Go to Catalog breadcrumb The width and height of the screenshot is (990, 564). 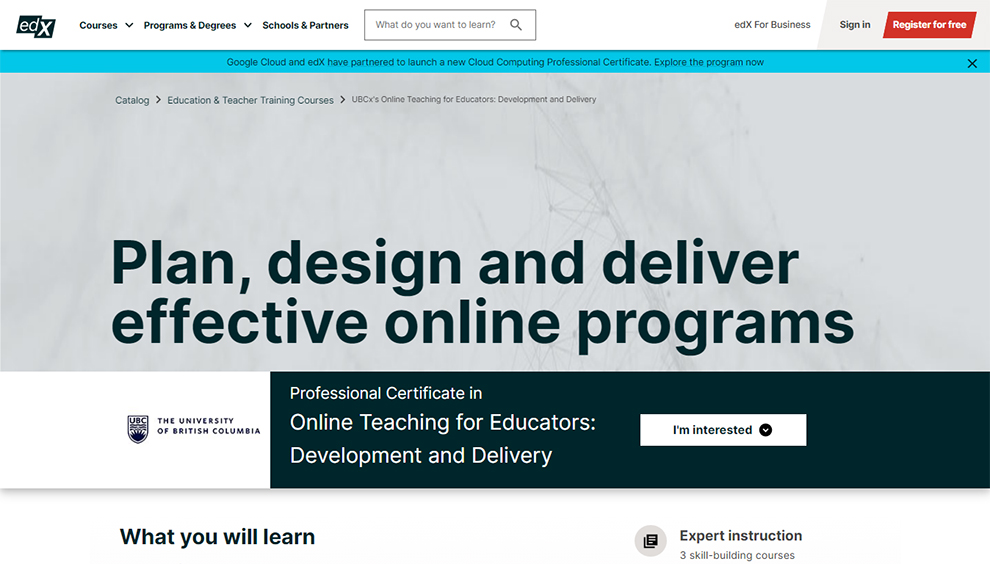point(132,100)
